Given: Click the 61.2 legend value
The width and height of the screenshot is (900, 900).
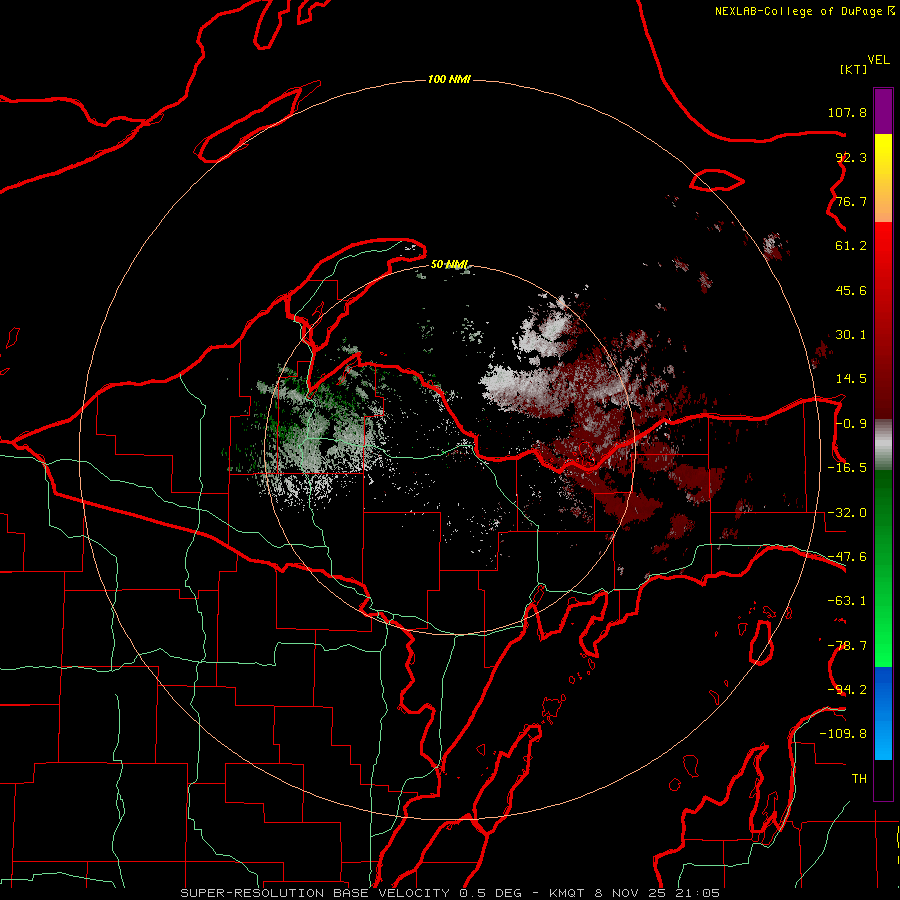Looking at the screenshot, I should point(851,246).
